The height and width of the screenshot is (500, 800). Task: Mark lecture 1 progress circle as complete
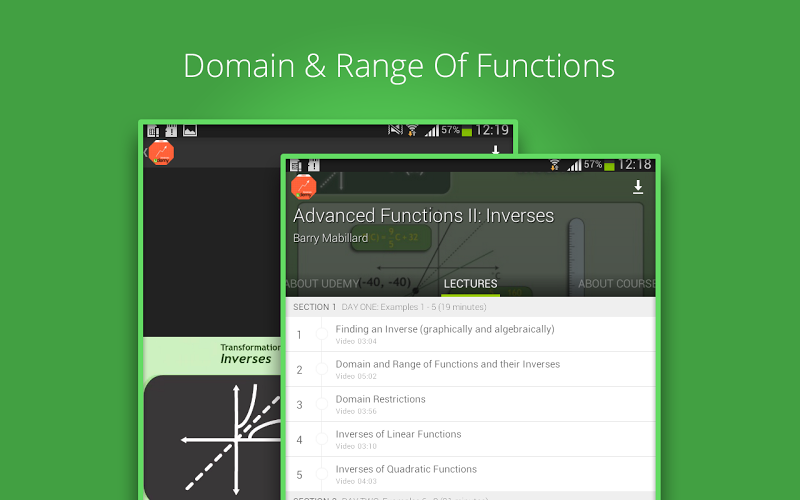pos(321,334)
